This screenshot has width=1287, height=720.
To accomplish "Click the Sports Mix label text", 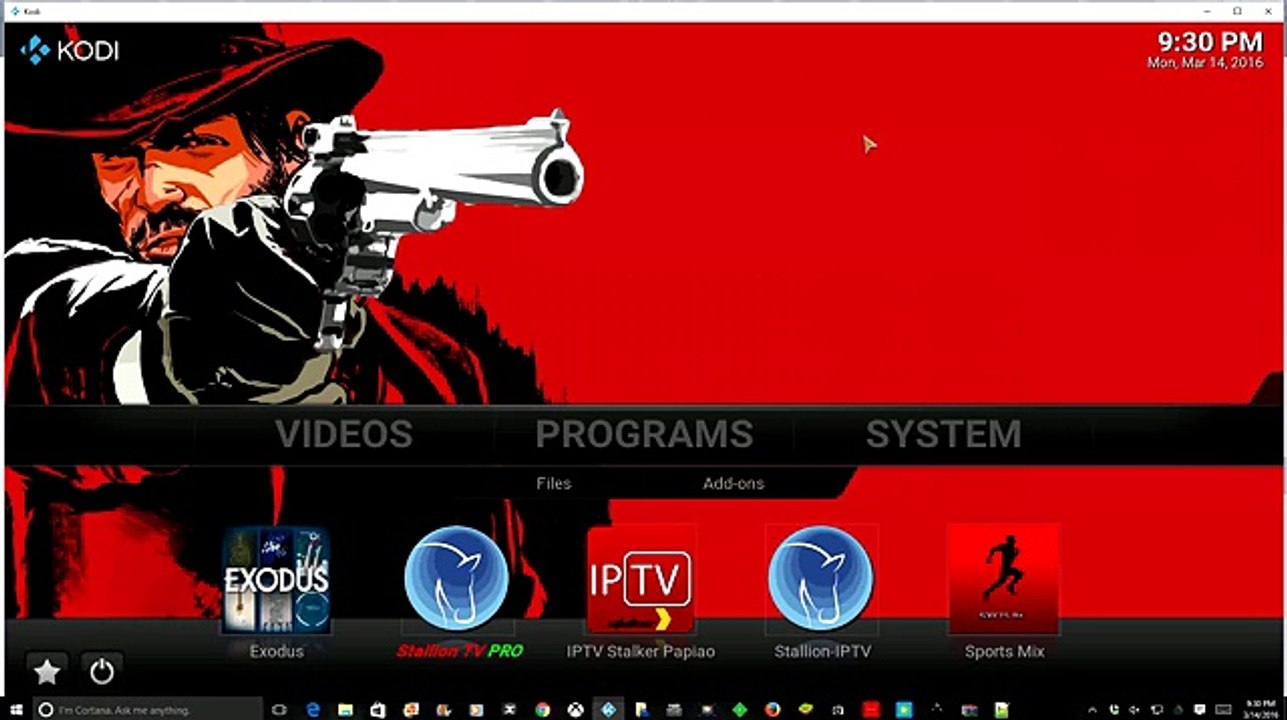I will [1004, 651].
